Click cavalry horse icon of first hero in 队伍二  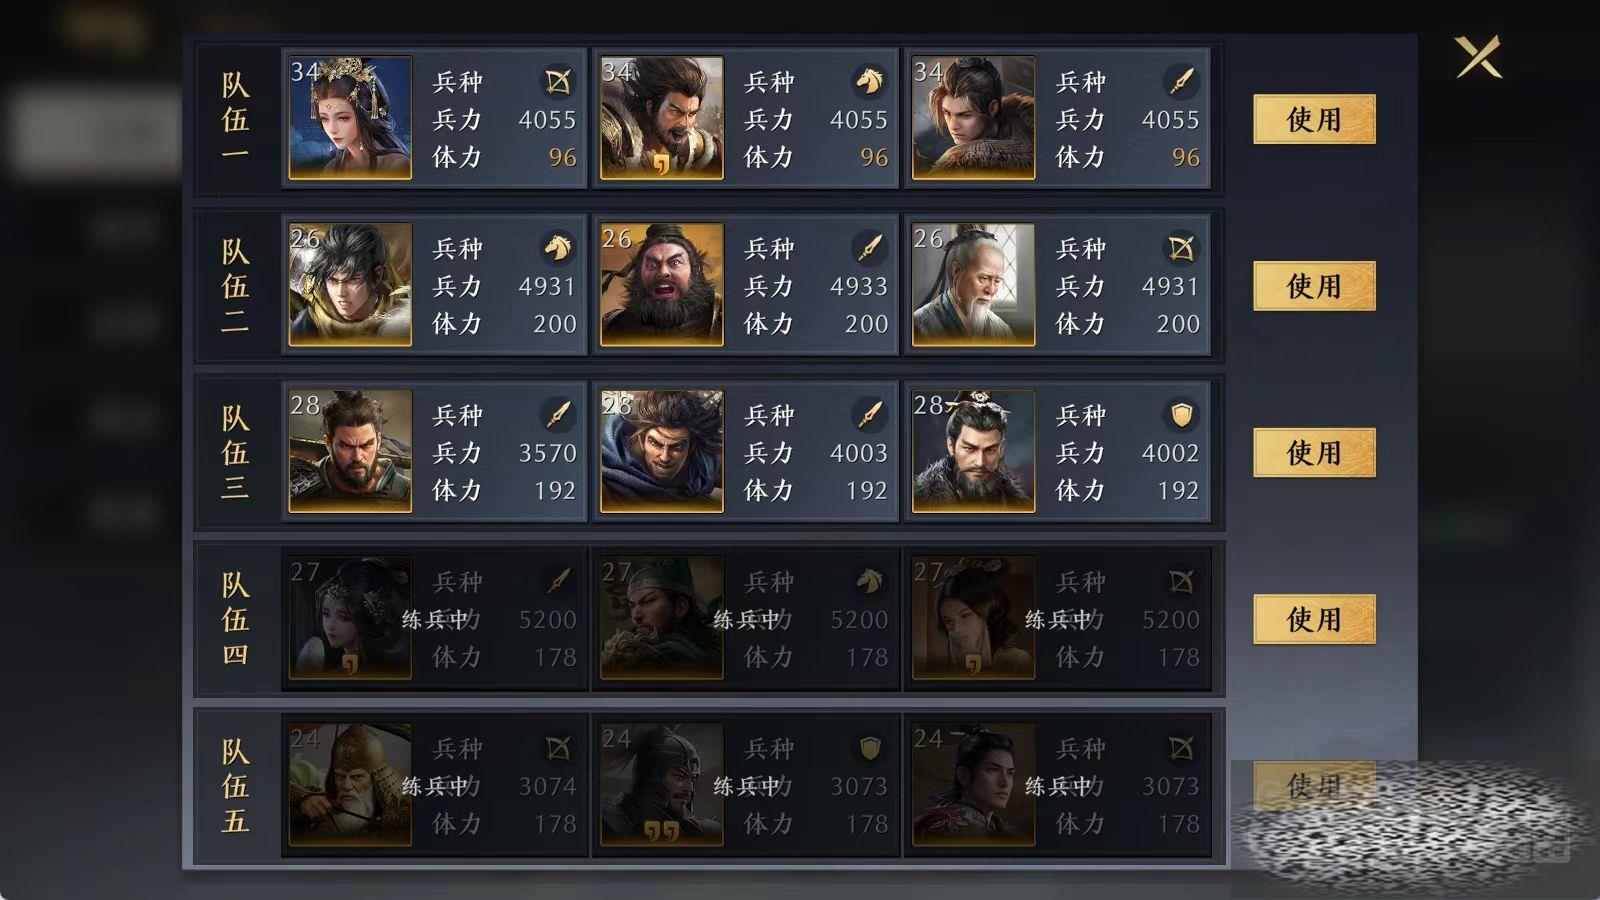(558, 247)
